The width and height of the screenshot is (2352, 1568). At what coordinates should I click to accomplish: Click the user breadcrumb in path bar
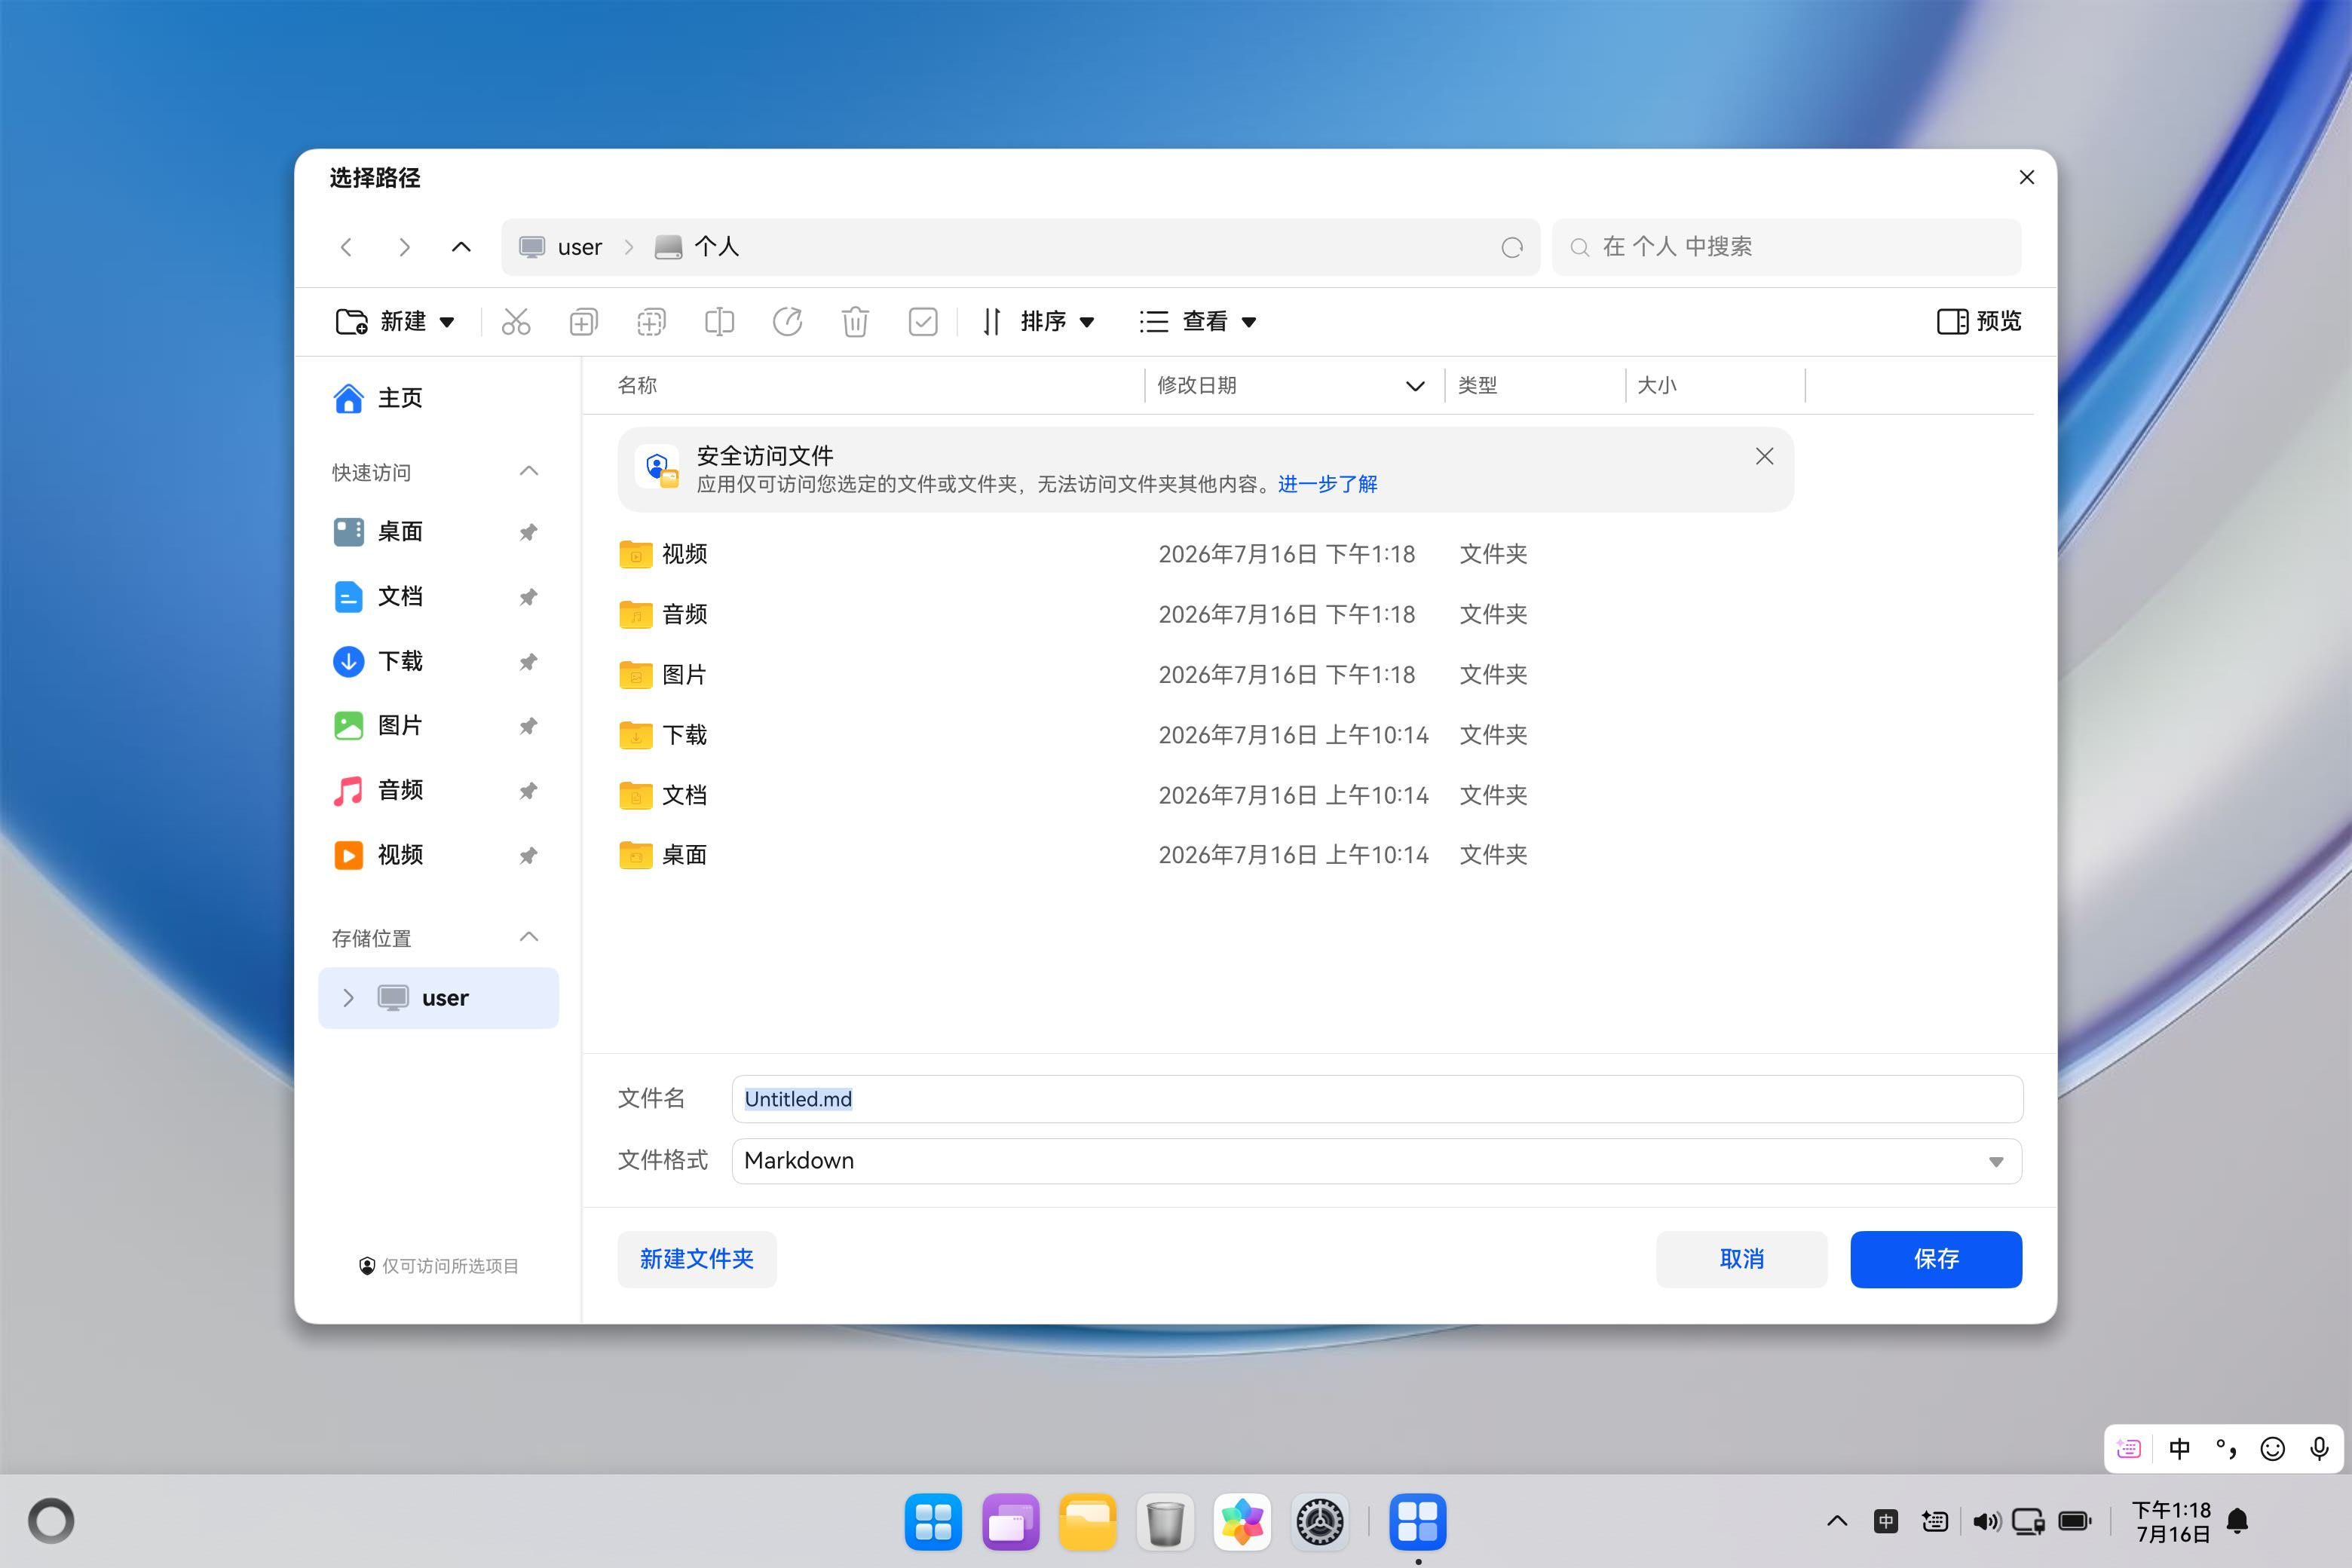561,247
